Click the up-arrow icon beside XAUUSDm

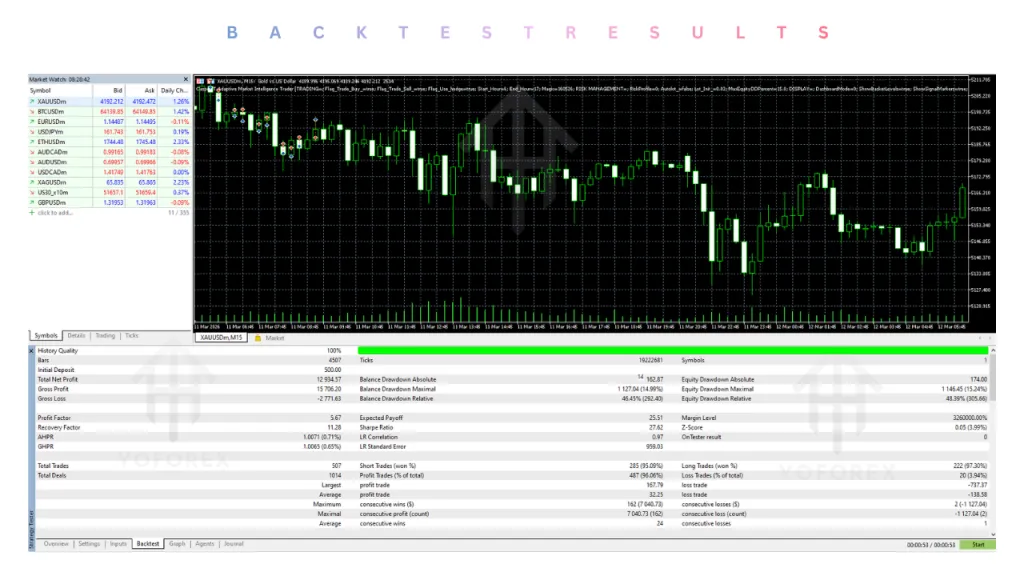(x=32, y=102)
